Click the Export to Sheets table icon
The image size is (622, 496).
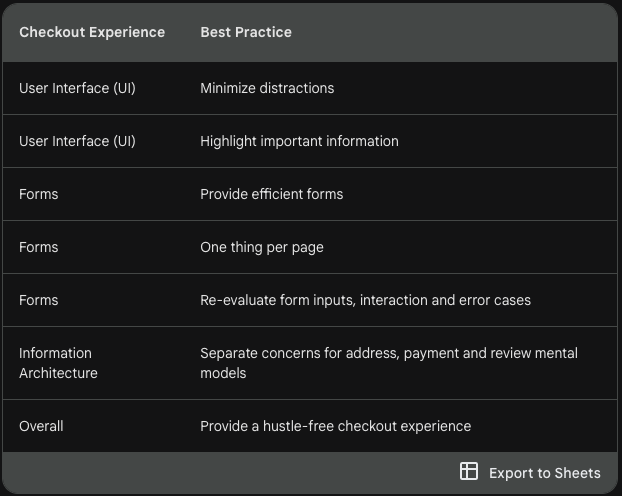468,471
